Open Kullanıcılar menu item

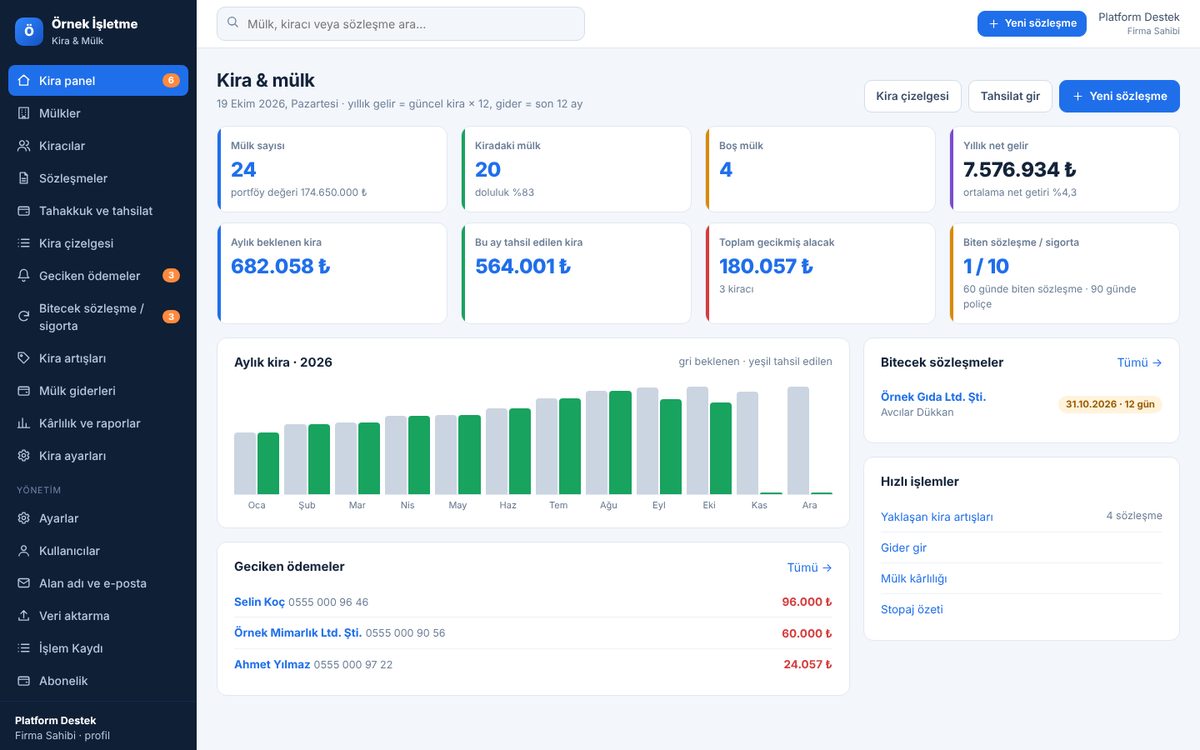(98, 551)
